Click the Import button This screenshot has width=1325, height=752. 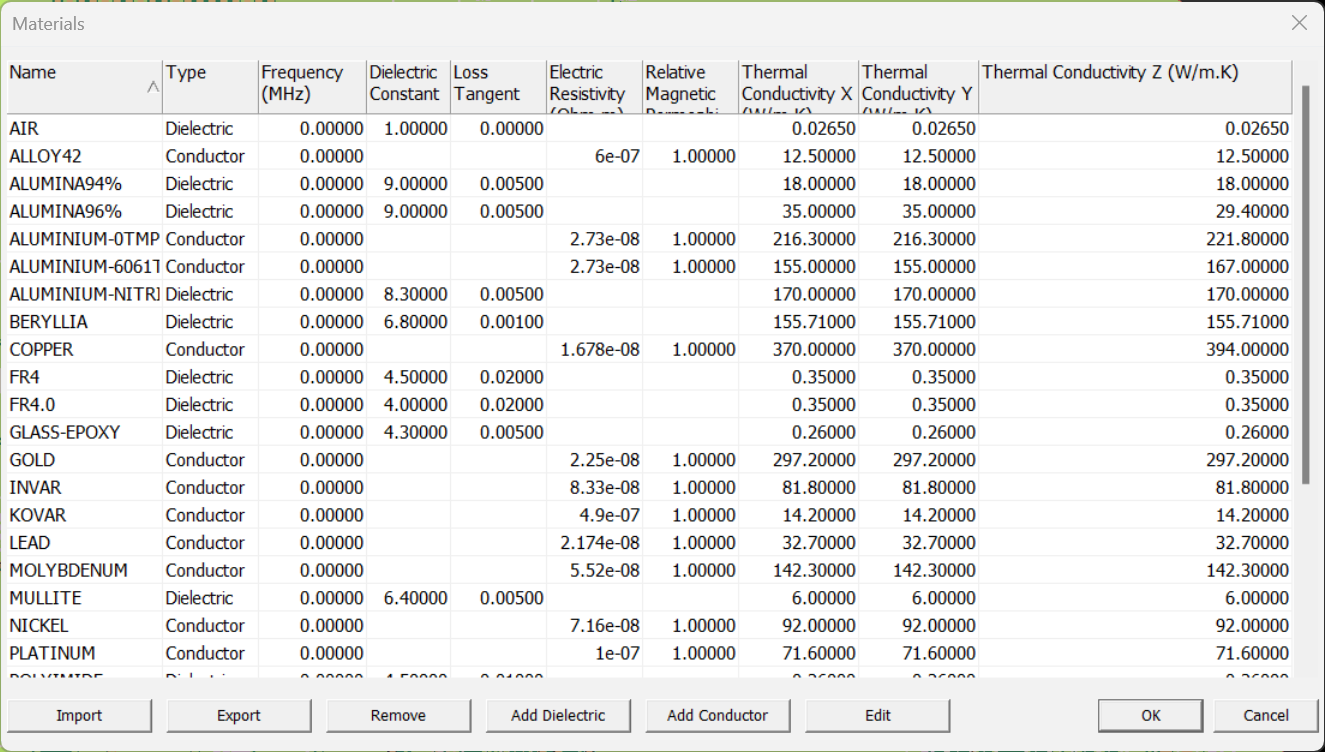click(x=79, y=715)
